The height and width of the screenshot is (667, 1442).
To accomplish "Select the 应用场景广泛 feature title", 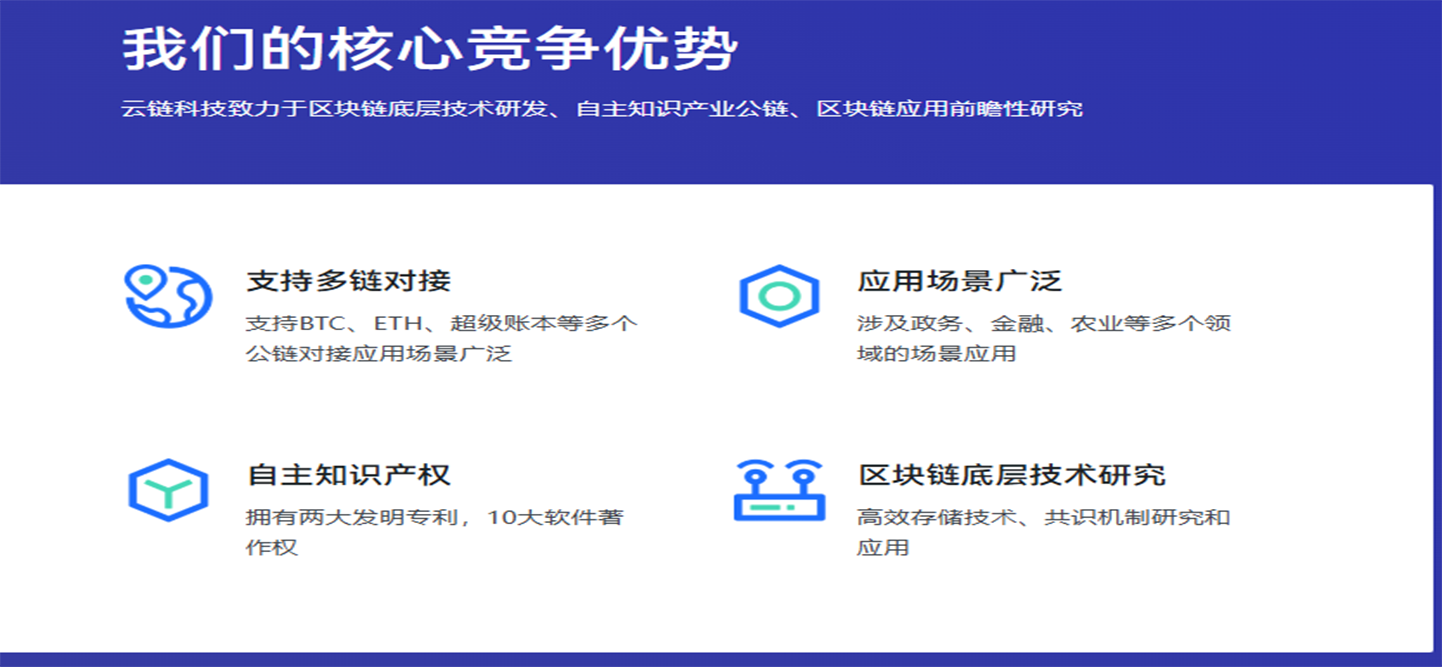I will click(960, 281).
